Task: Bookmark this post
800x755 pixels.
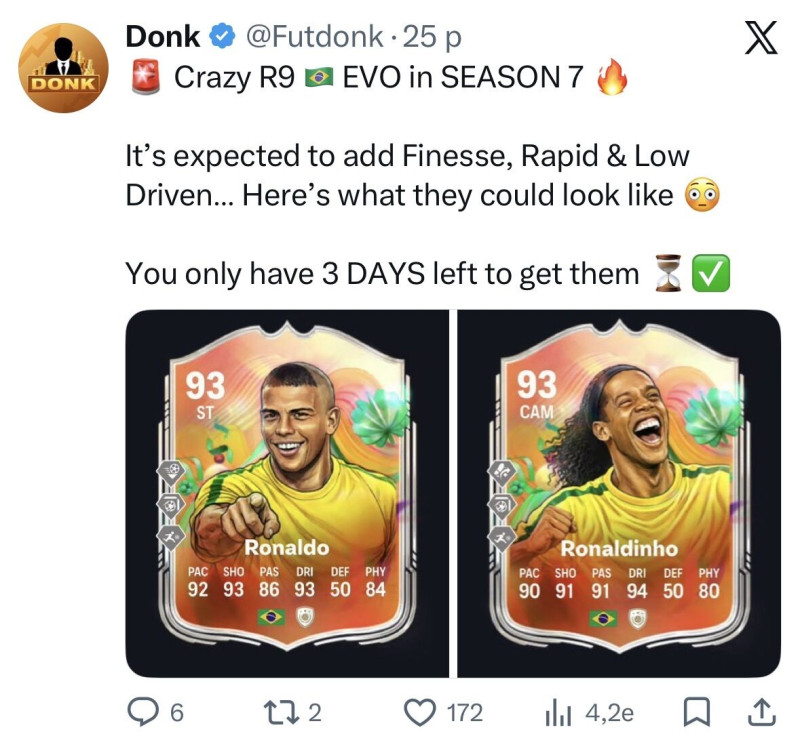Action: point(696,713)
